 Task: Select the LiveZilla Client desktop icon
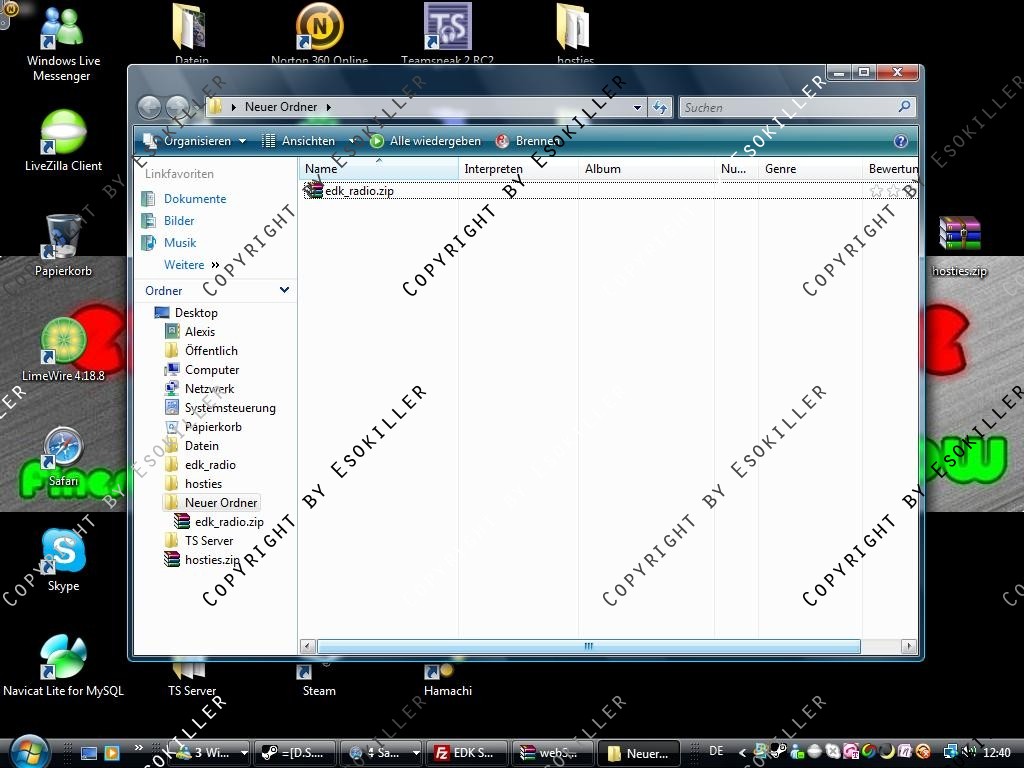(63, 134)
